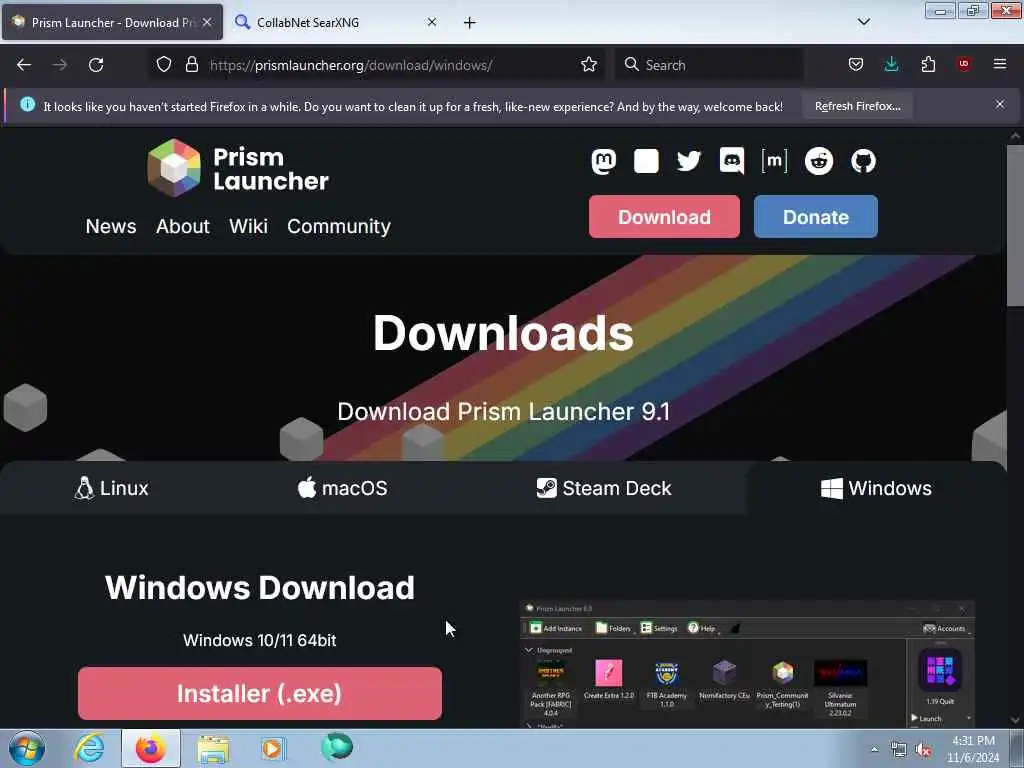This screenshot has width=1024, height=768.
Task: Open a new tab with the plus button
Action: (470, 23)
